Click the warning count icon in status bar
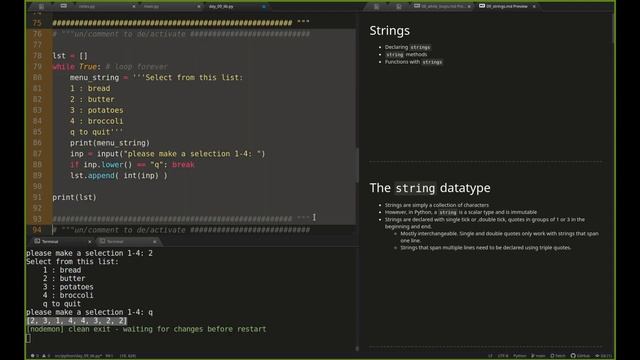Viewport: 640px width, 360px height. coord(44,356)
